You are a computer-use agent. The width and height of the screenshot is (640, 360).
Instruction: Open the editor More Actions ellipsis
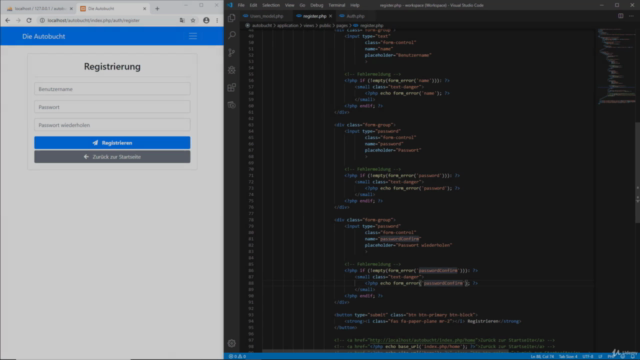[631, 16]
